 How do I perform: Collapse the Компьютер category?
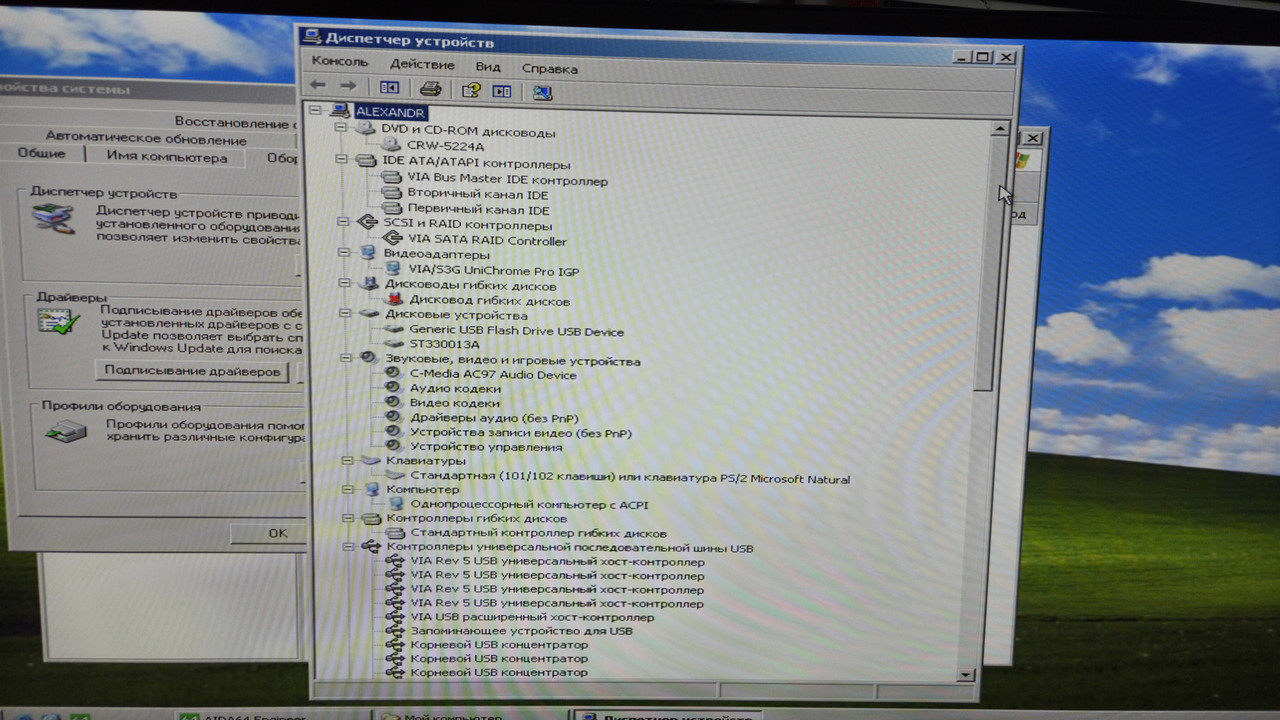click(x=348, y=489)
